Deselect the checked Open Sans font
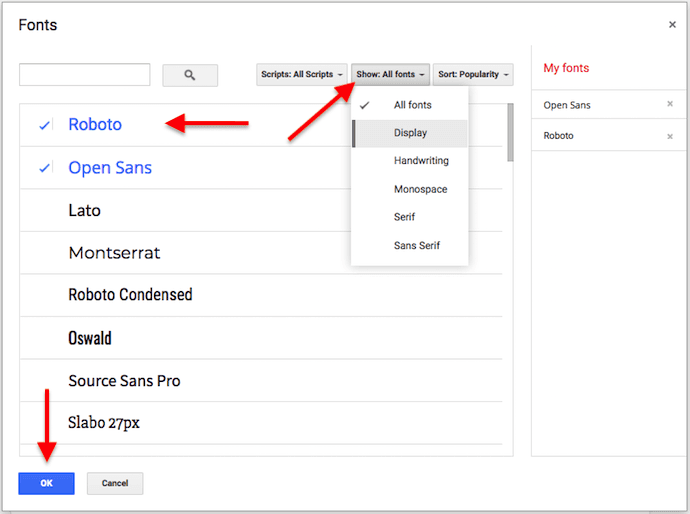690x514 pixels. pyautogui.click(x=44, y=168)
